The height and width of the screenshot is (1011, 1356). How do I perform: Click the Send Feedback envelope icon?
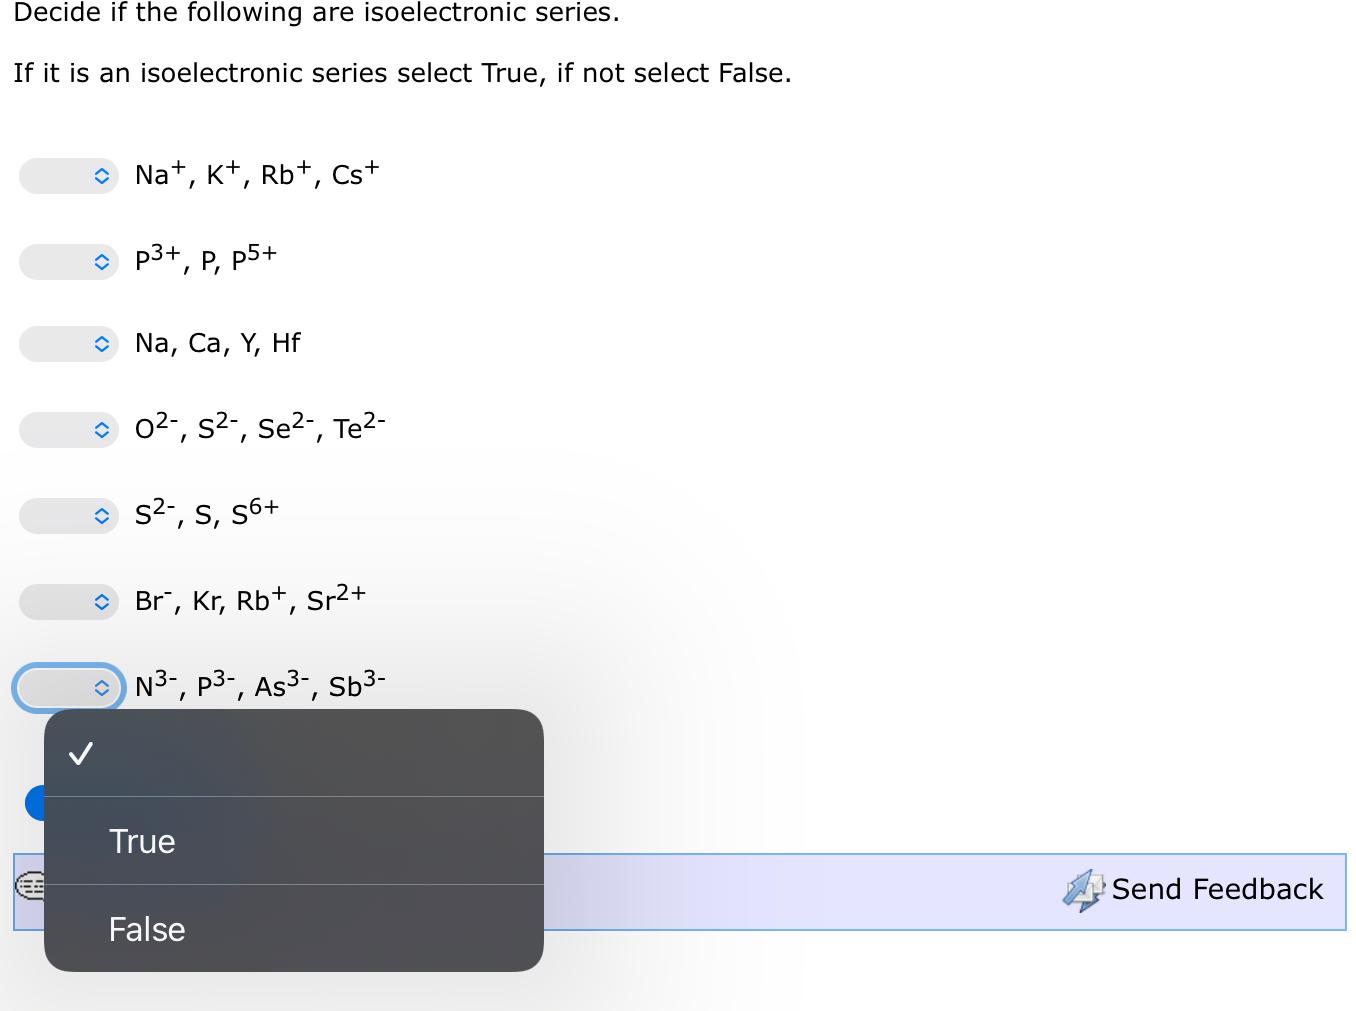tap(1083, 888)
